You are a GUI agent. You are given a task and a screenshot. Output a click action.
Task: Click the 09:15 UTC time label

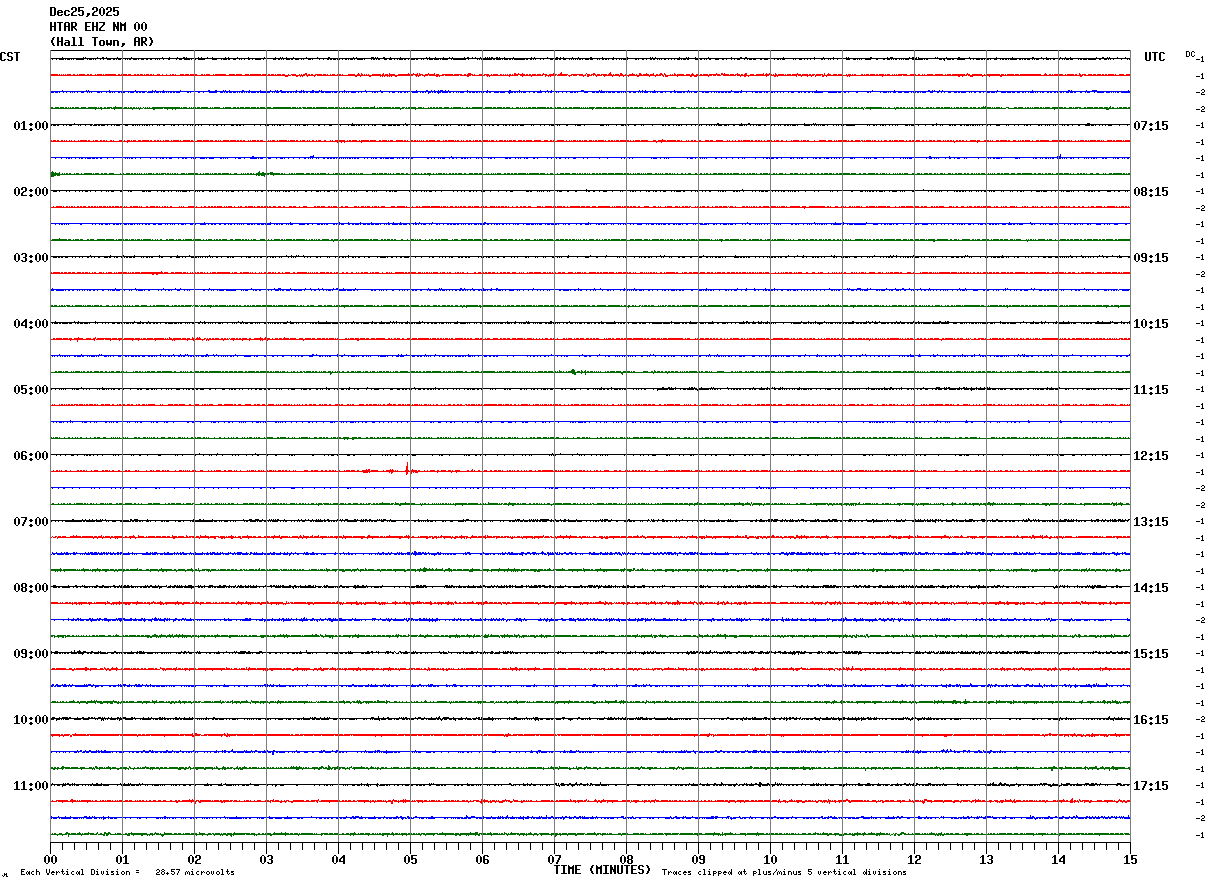pos(1150,257)
